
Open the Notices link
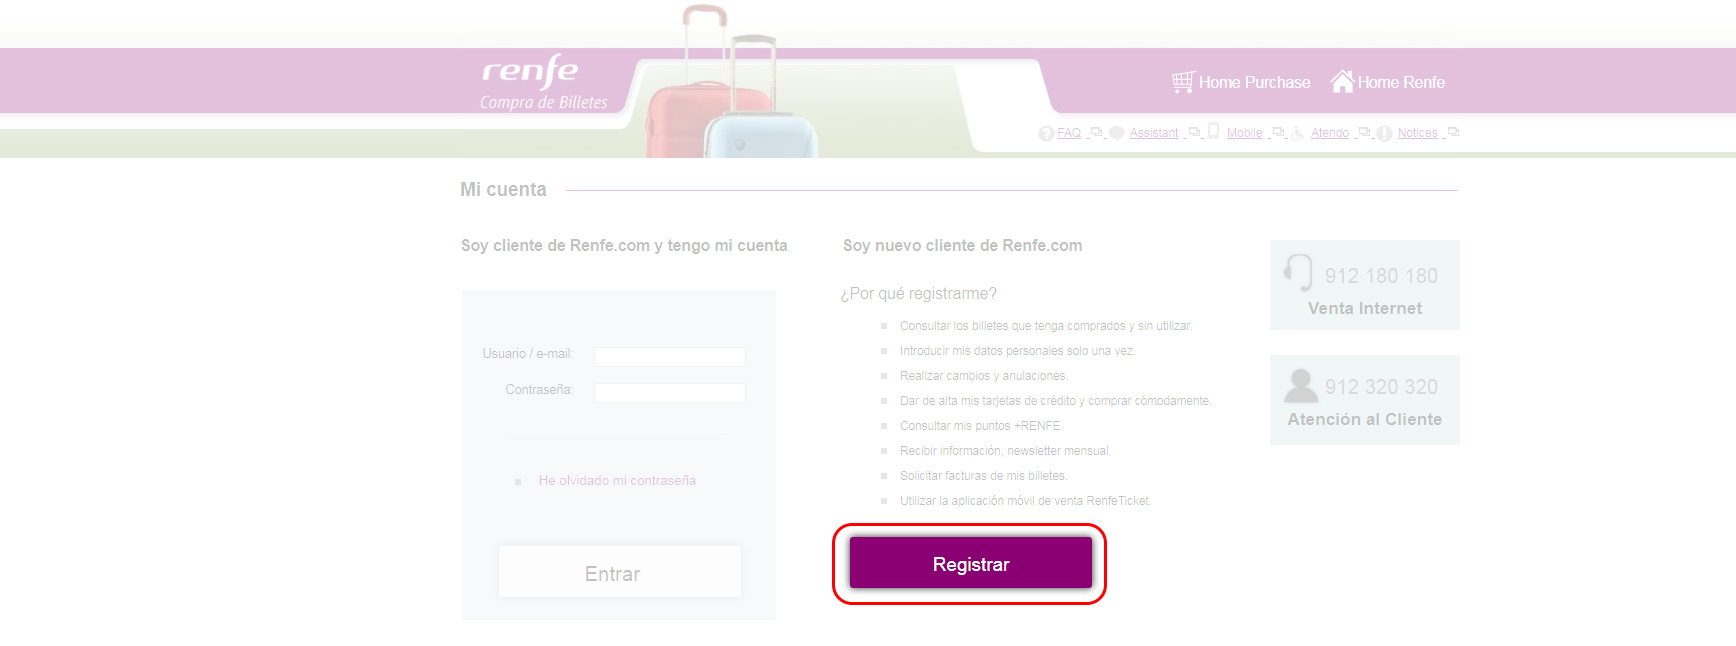(1417, 133)
